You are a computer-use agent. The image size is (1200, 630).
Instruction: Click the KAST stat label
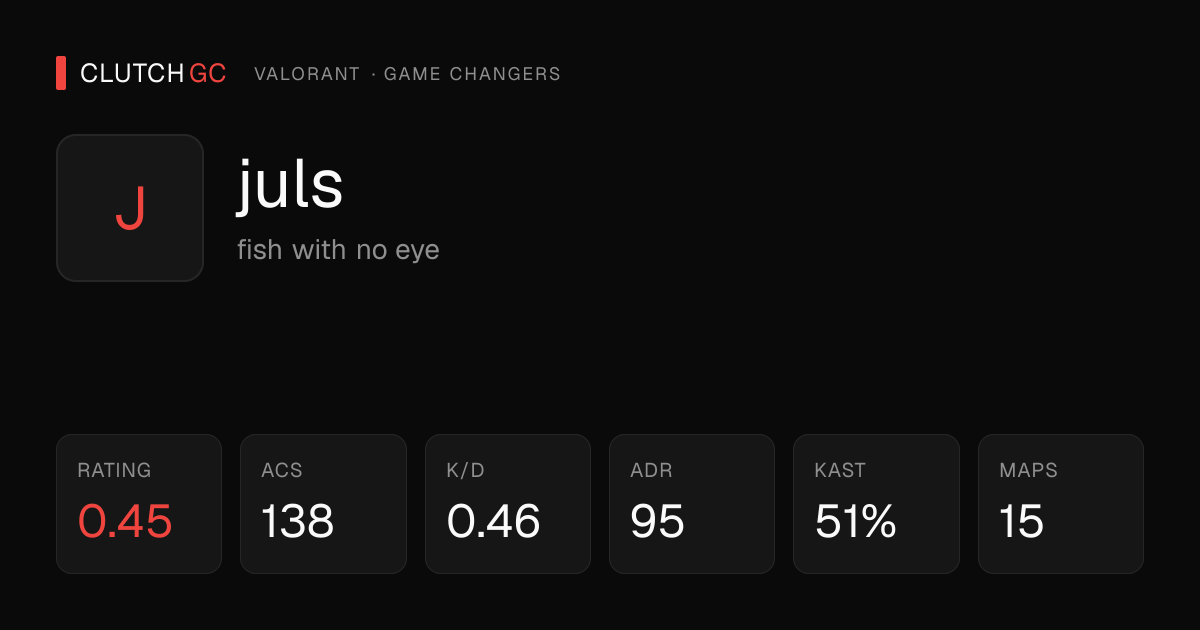point(840,470)
